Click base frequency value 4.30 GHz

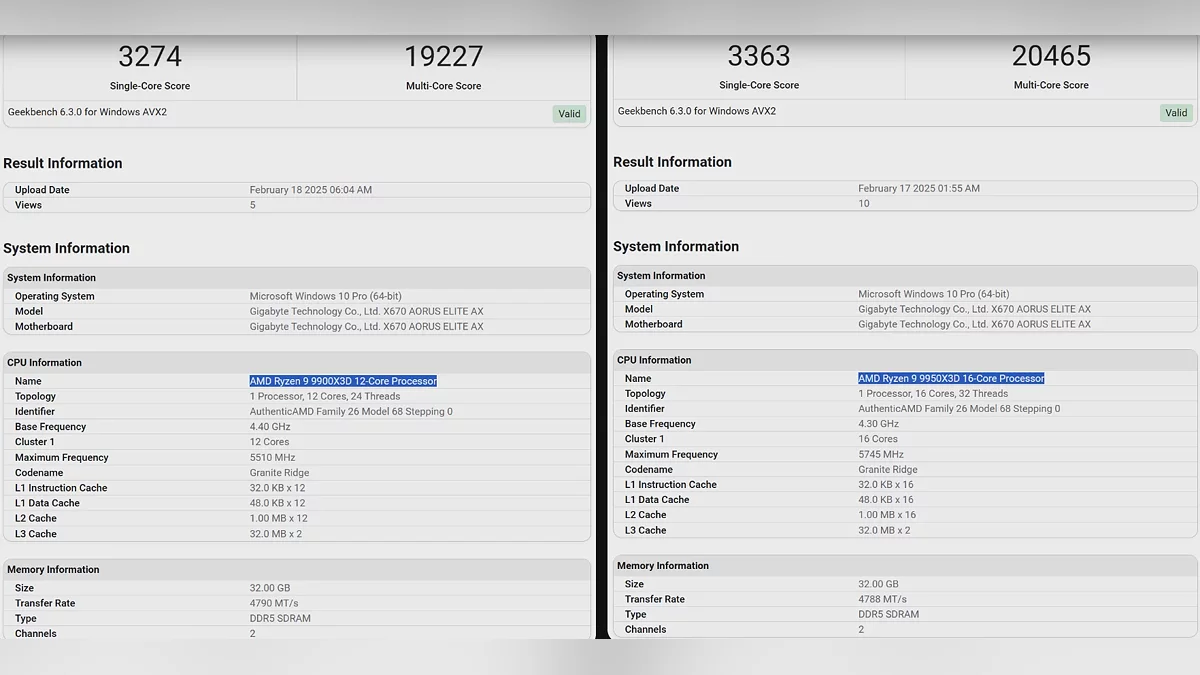pyautogui.click(x=878, y=424)
